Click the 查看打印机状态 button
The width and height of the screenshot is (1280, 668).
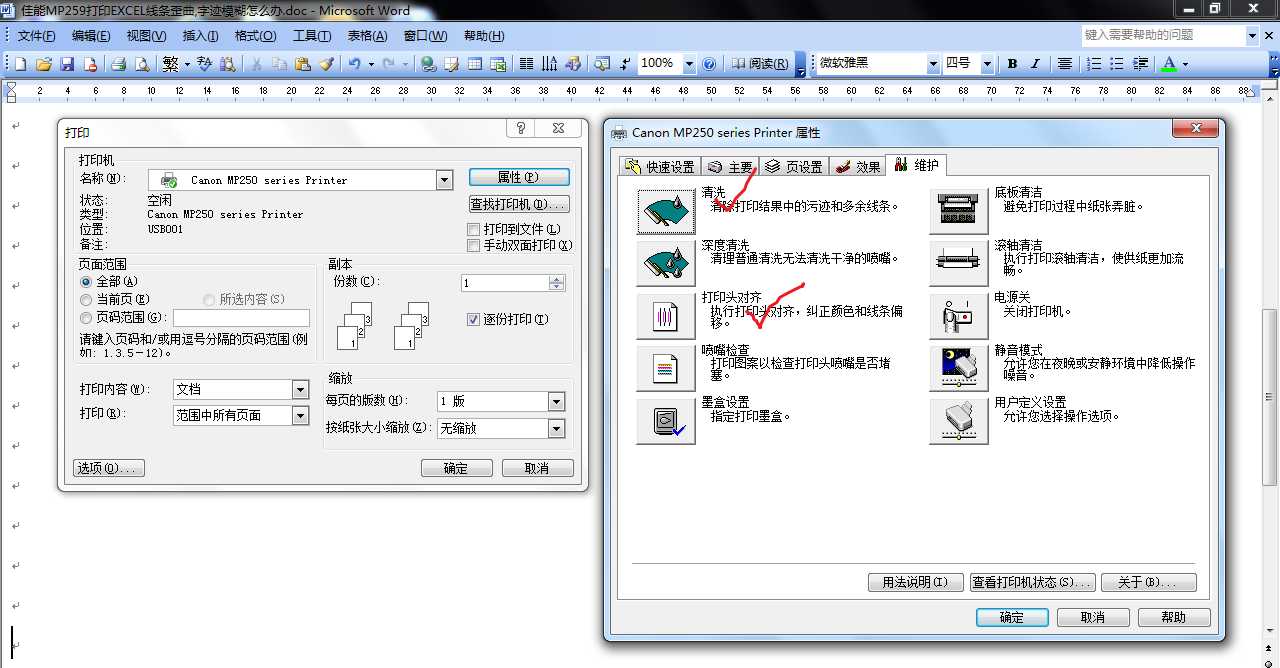click(1033, 582)
